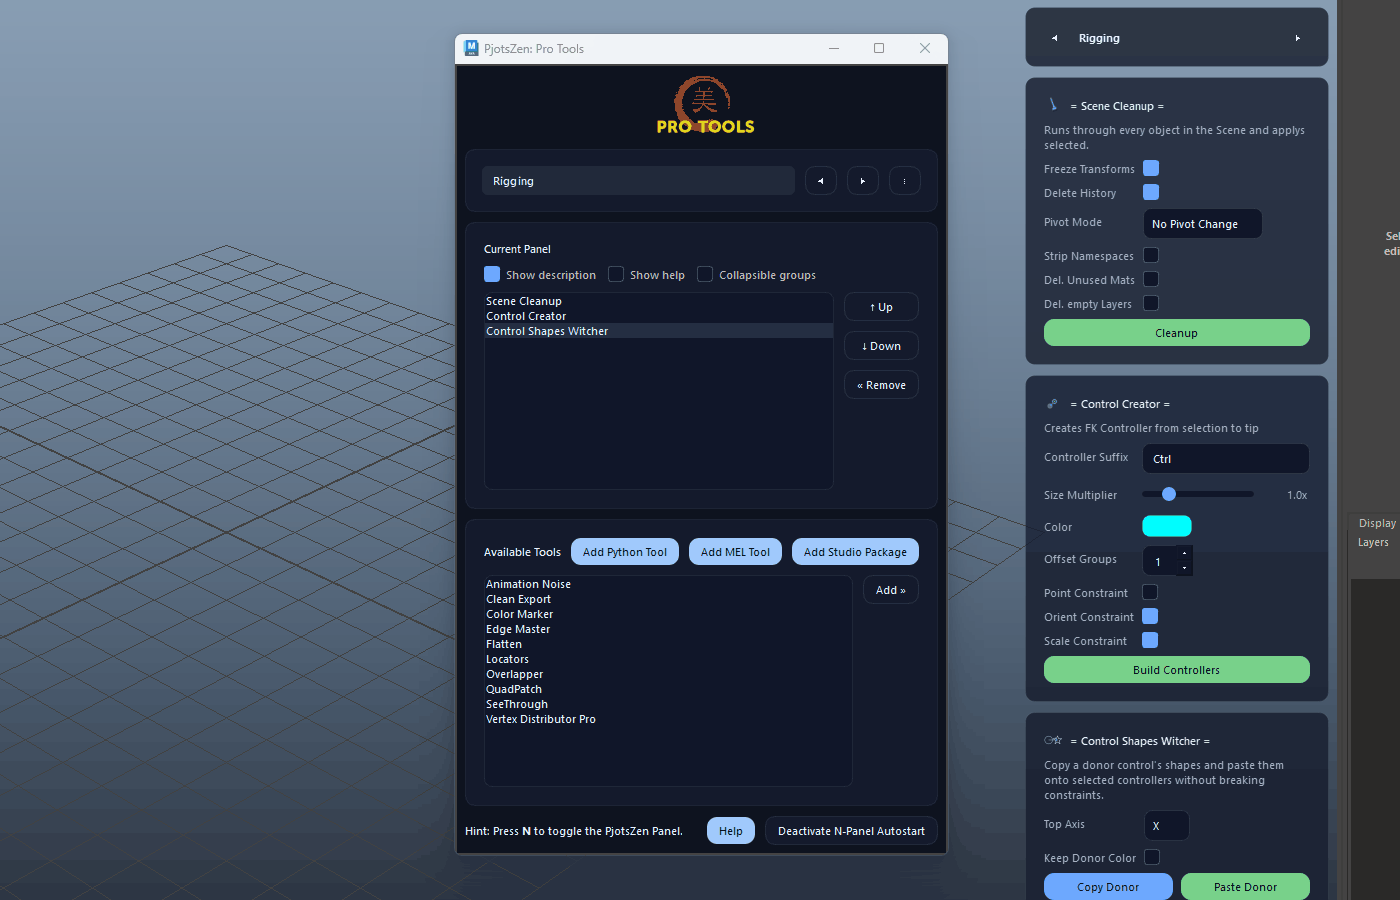Click the Pro Tools logo

coord(705,105)
